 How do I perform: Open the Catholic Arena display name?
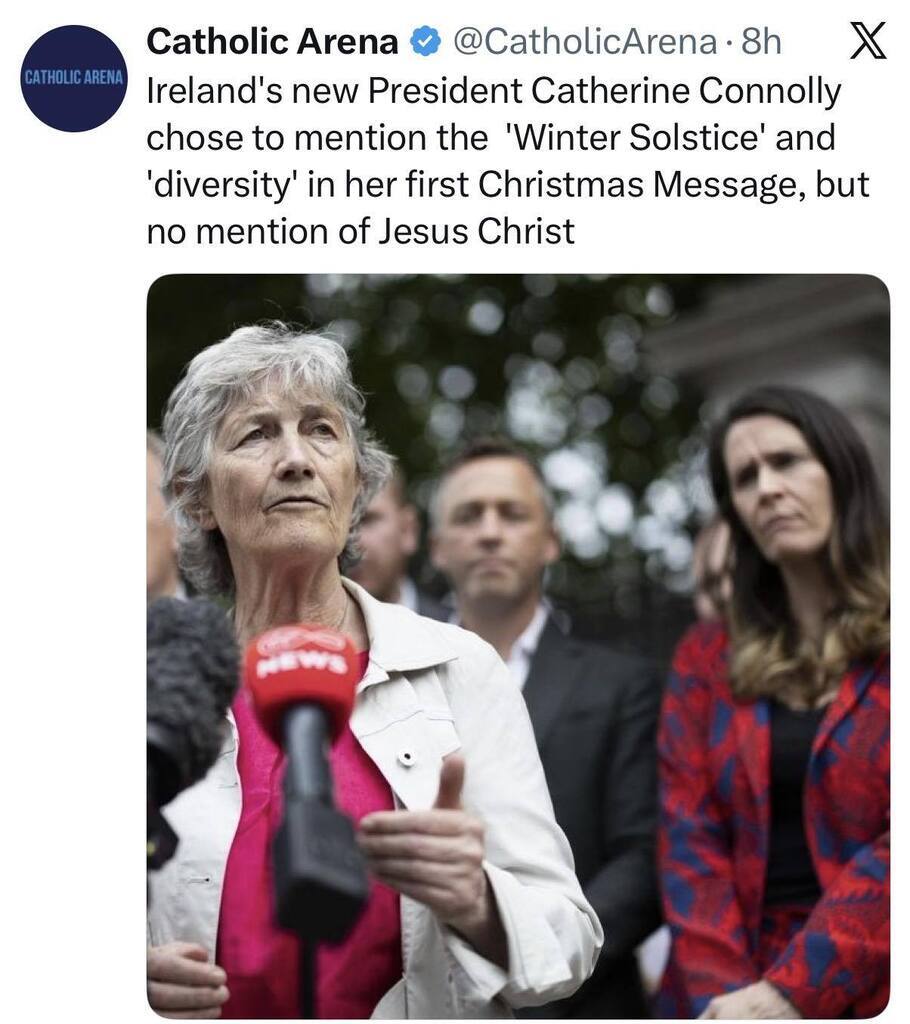click(x=272, y=42)
